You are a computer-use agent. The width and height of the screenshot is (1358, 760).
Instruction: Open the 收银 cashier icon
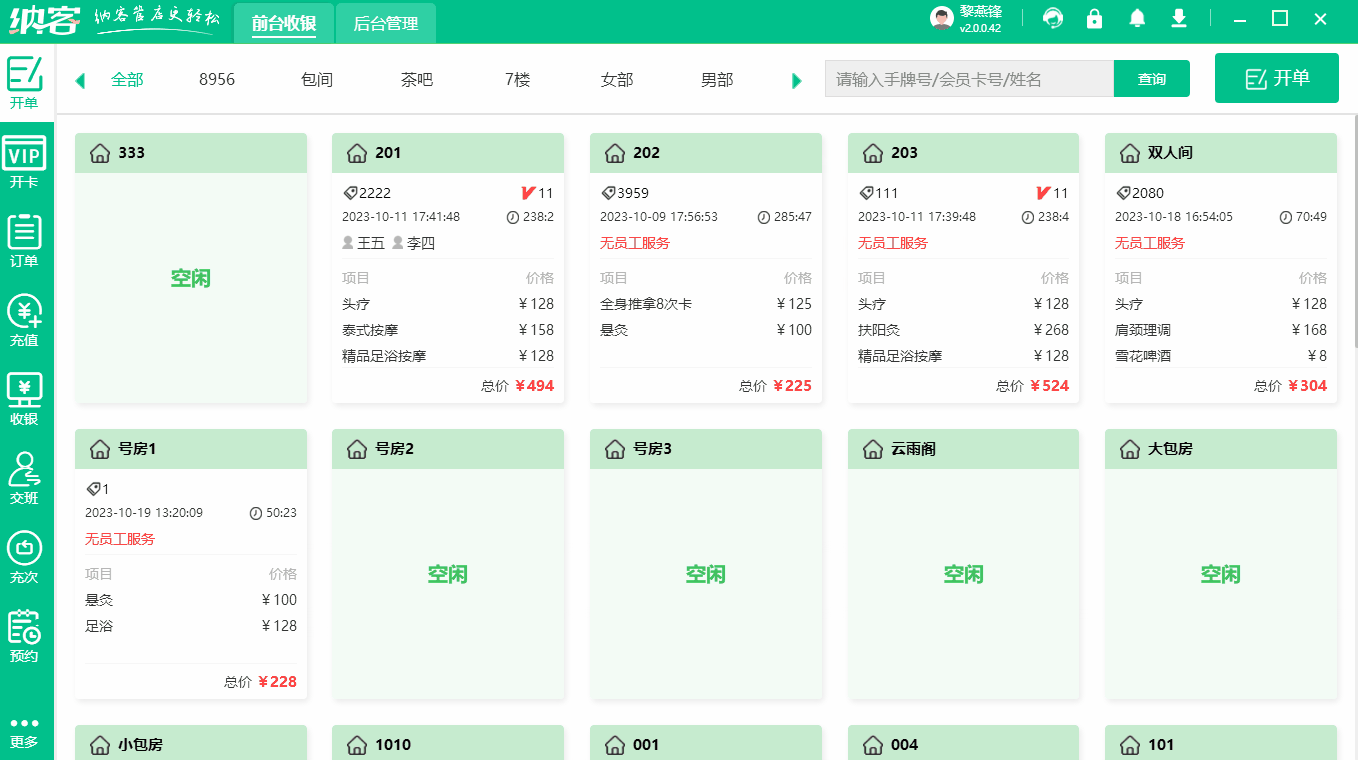pos(26,398)
